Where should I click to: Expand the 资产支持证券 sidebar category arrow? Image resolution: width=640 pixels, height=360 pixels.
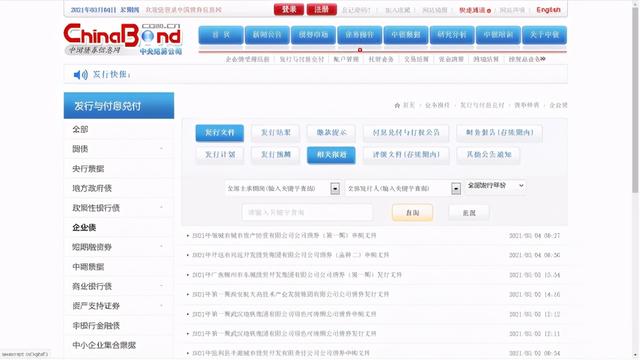(x=162, y=305)
